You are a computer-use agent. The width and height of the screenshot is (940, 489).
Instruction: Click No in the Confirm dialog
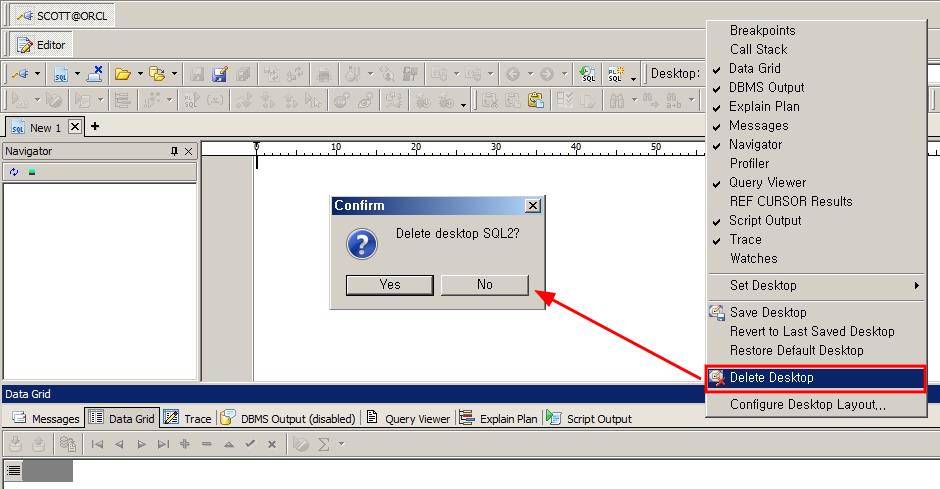tap(485, 285)
